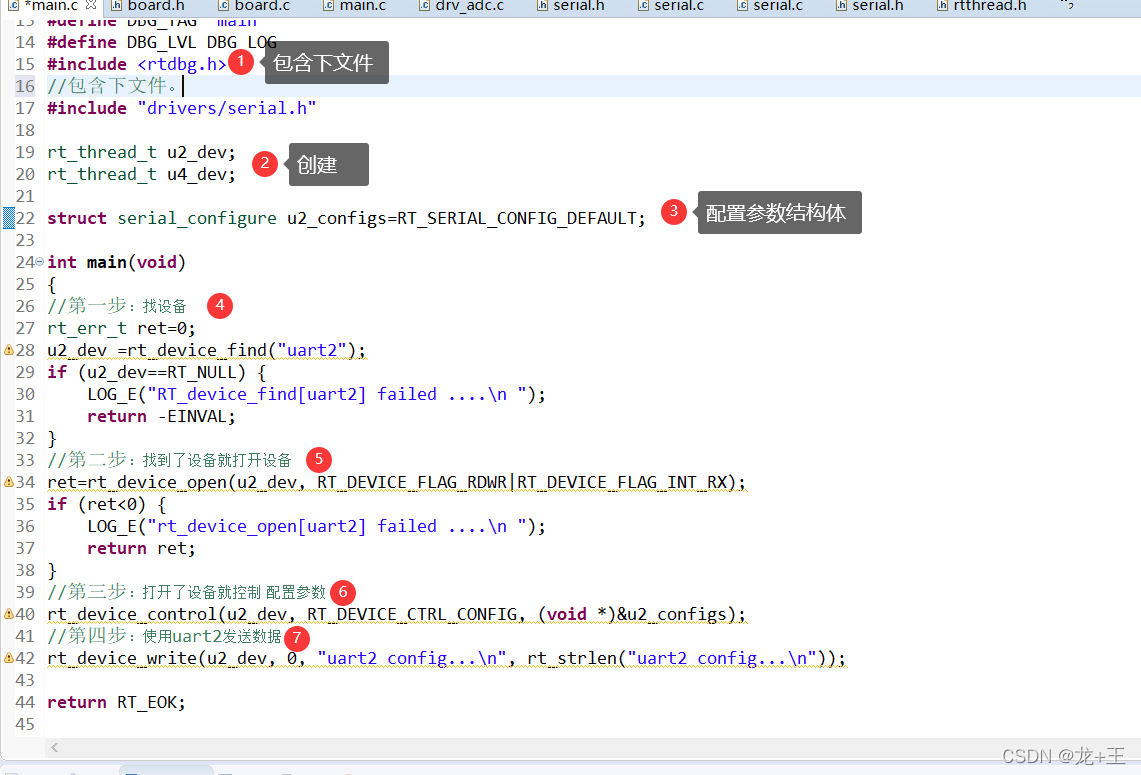Screen dimensions: 1141x775
Task: Place cursor on #include <rtdbg.h> line
Action: (x=137, y=64)
